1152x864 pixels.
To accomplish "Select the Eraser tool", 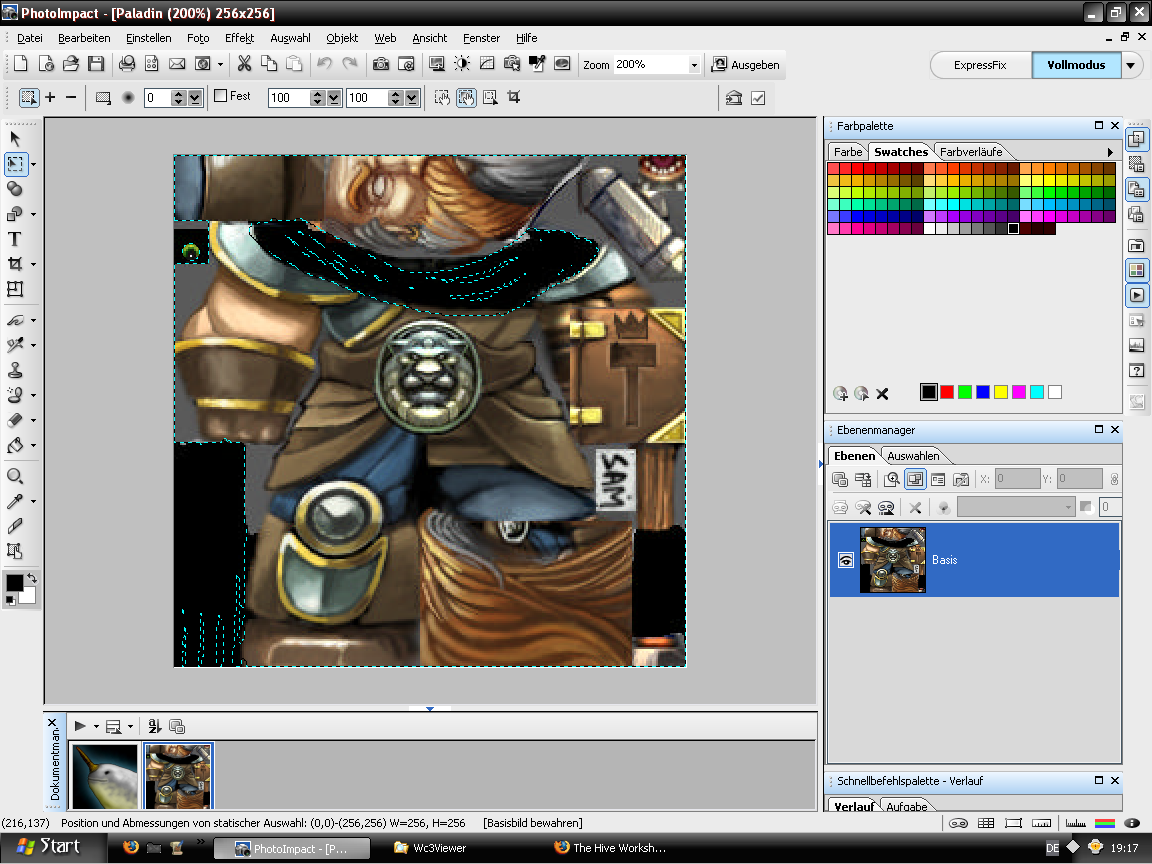I will (x=15, y=420).
